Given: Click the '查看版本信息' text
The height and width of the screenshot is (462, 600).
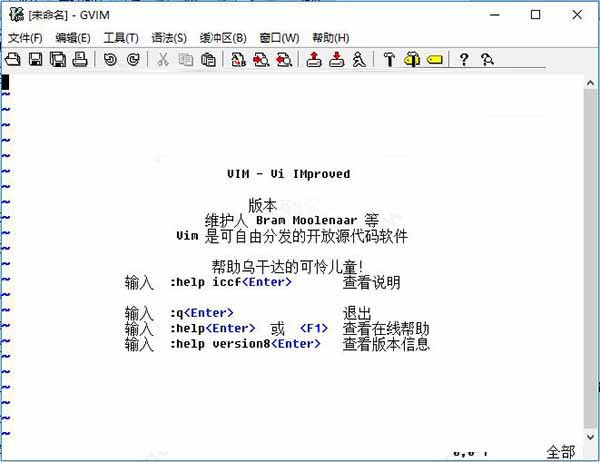Looking at the screenshot, I should 386,344.
